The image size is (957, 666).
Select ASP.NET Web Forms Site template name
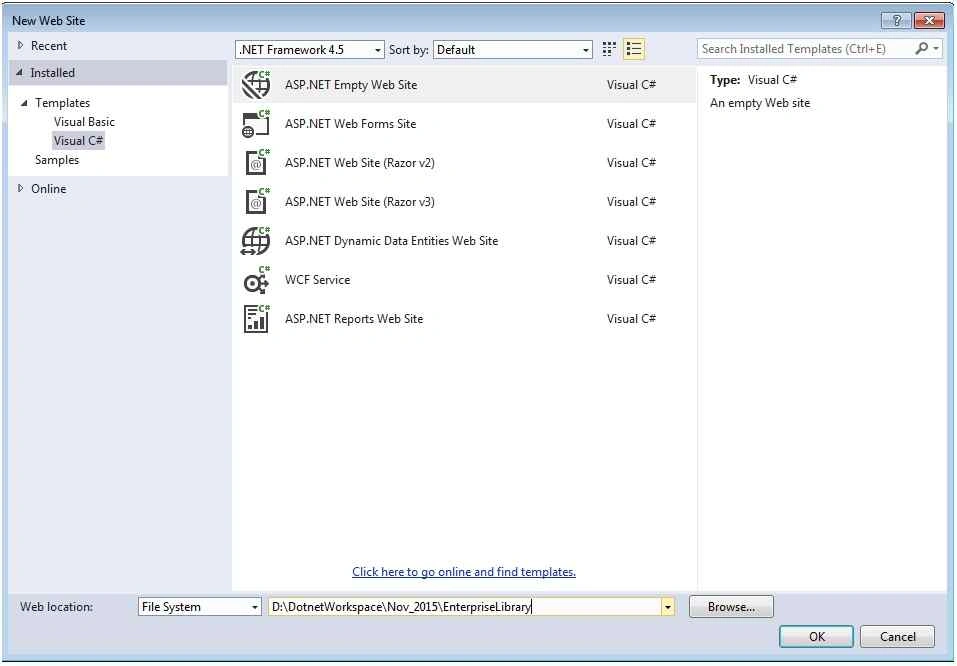click(x=350, y=124)
